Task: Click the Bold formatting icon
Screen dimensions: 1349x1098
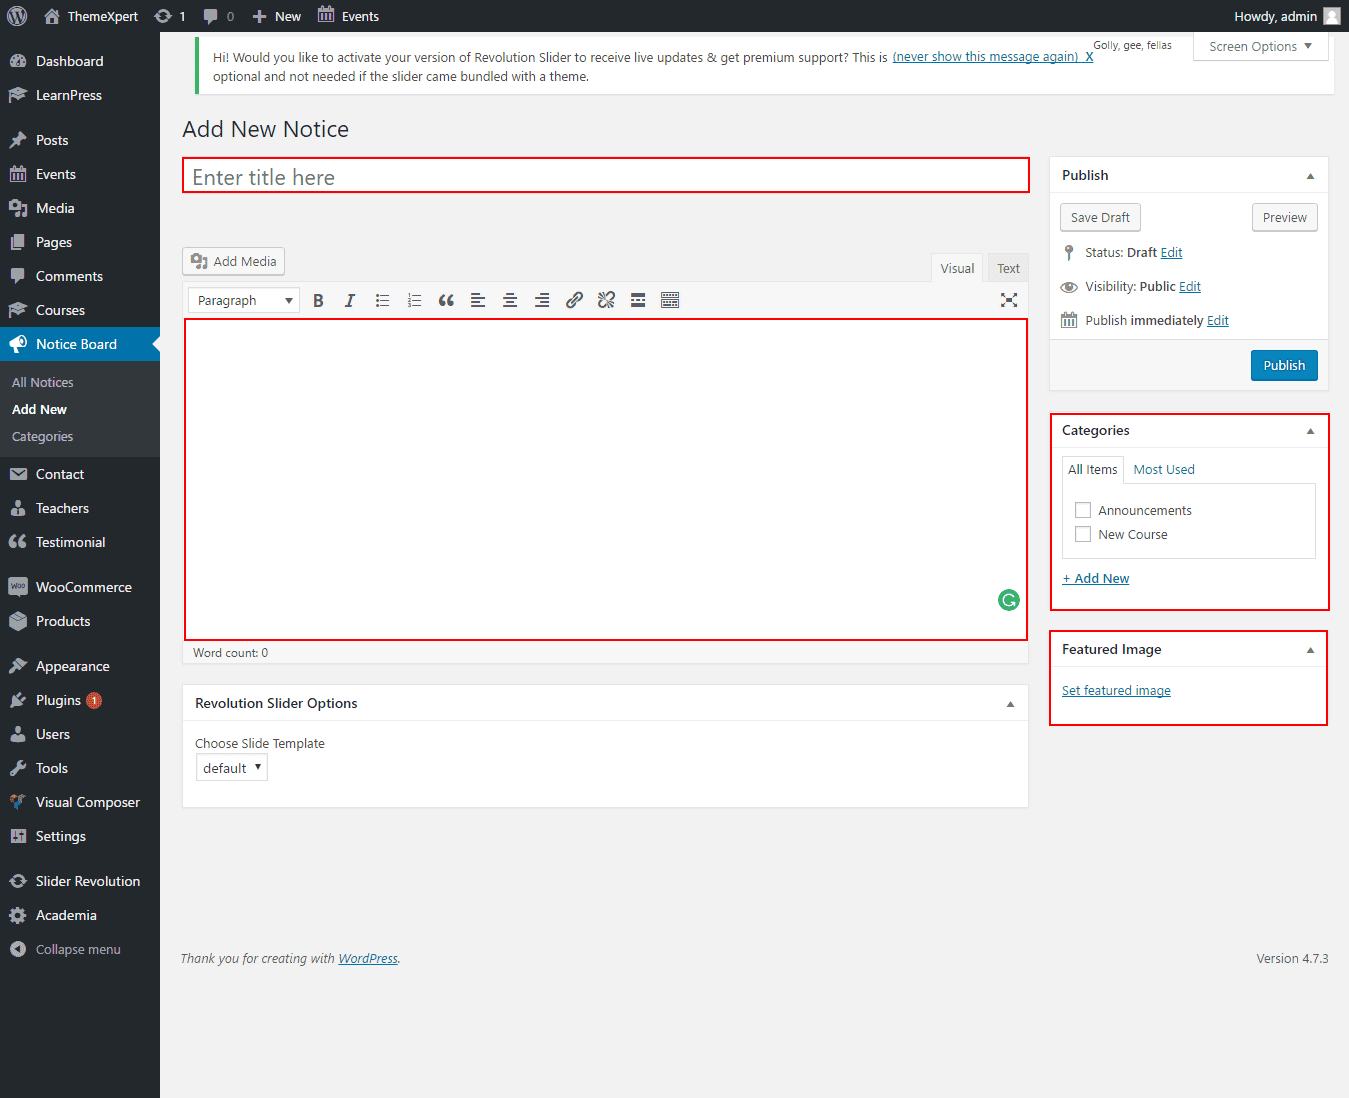Action: coord(318,300)
